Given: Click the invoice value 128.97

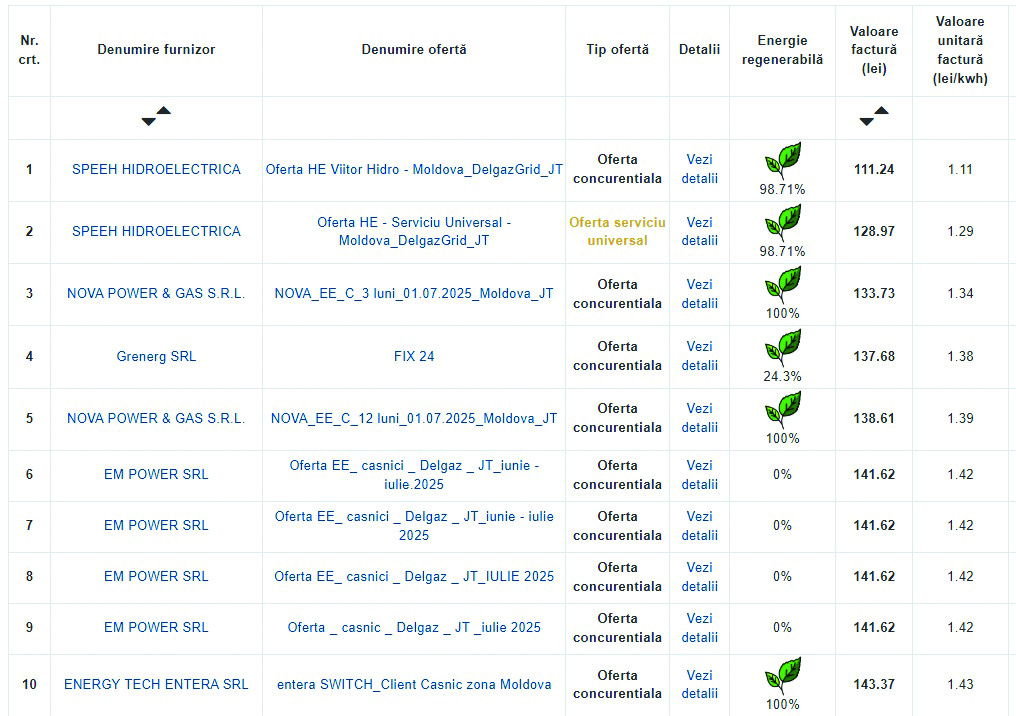Looking at the screenshot, I should pos(874,231).
